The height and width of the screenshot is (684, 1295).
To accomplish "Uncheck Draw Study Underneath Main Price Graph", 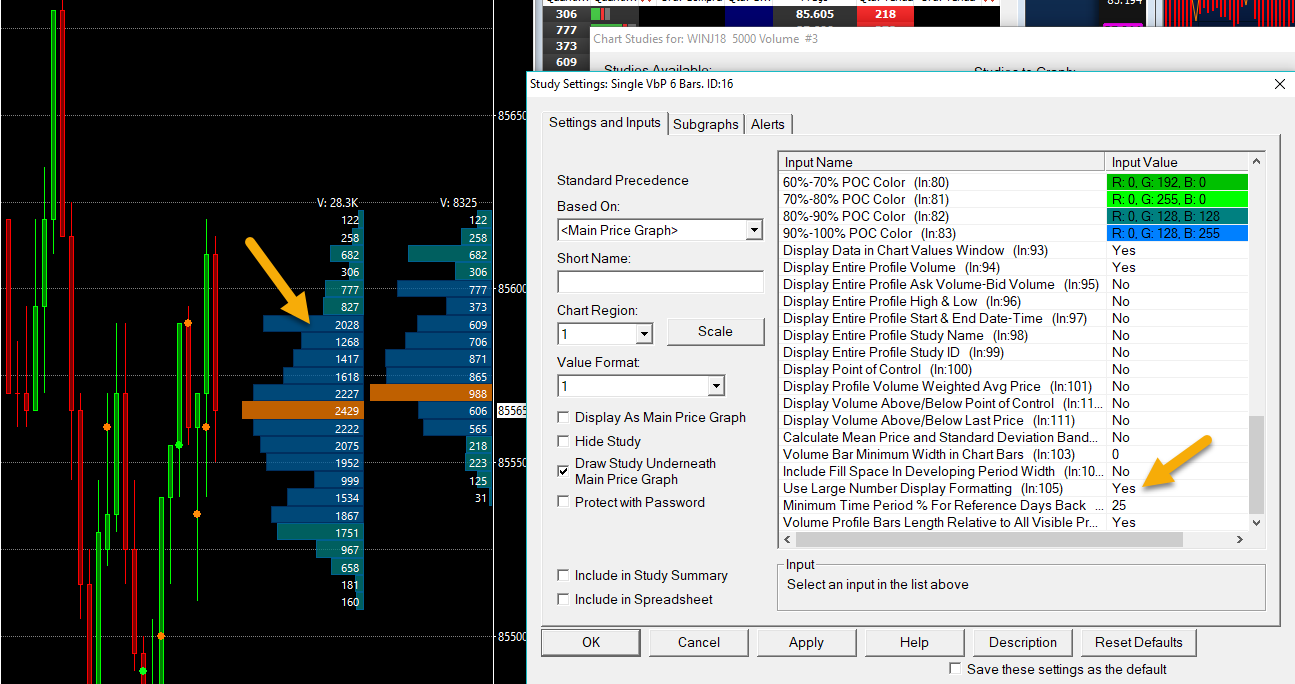I will [x=564, y=471].
